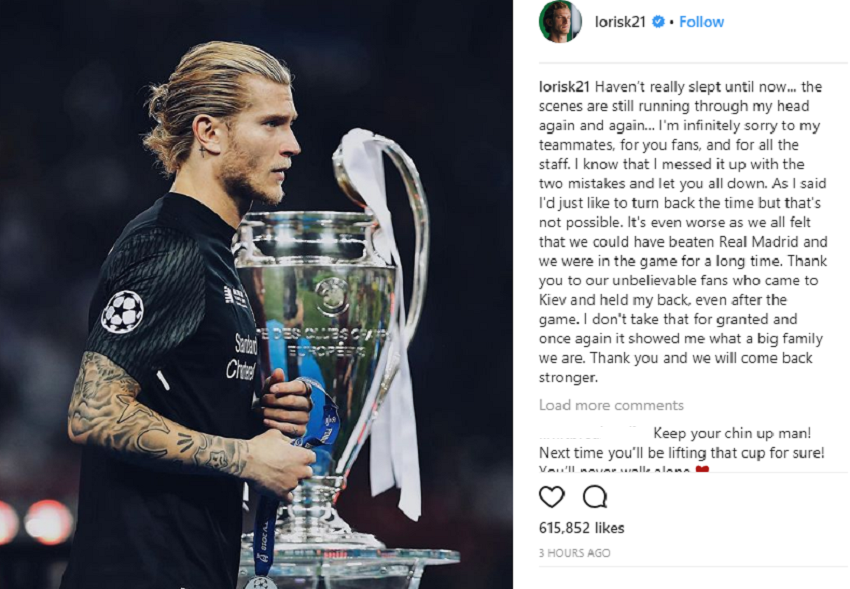Click the 'Keep your chin up man!' comment

click(732, 433)
